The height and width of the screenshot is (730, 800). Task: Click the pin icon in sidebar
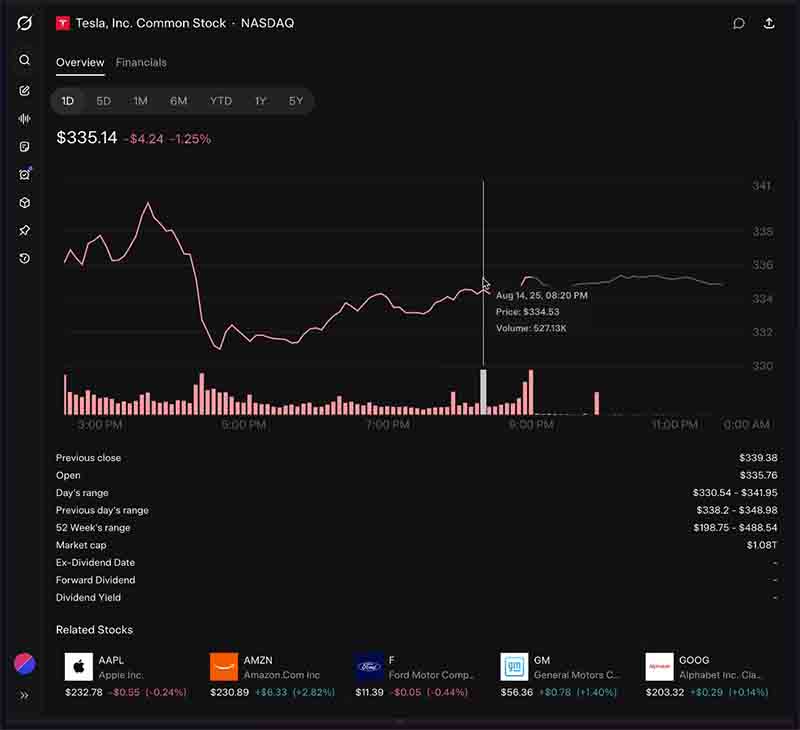point(24,231)
